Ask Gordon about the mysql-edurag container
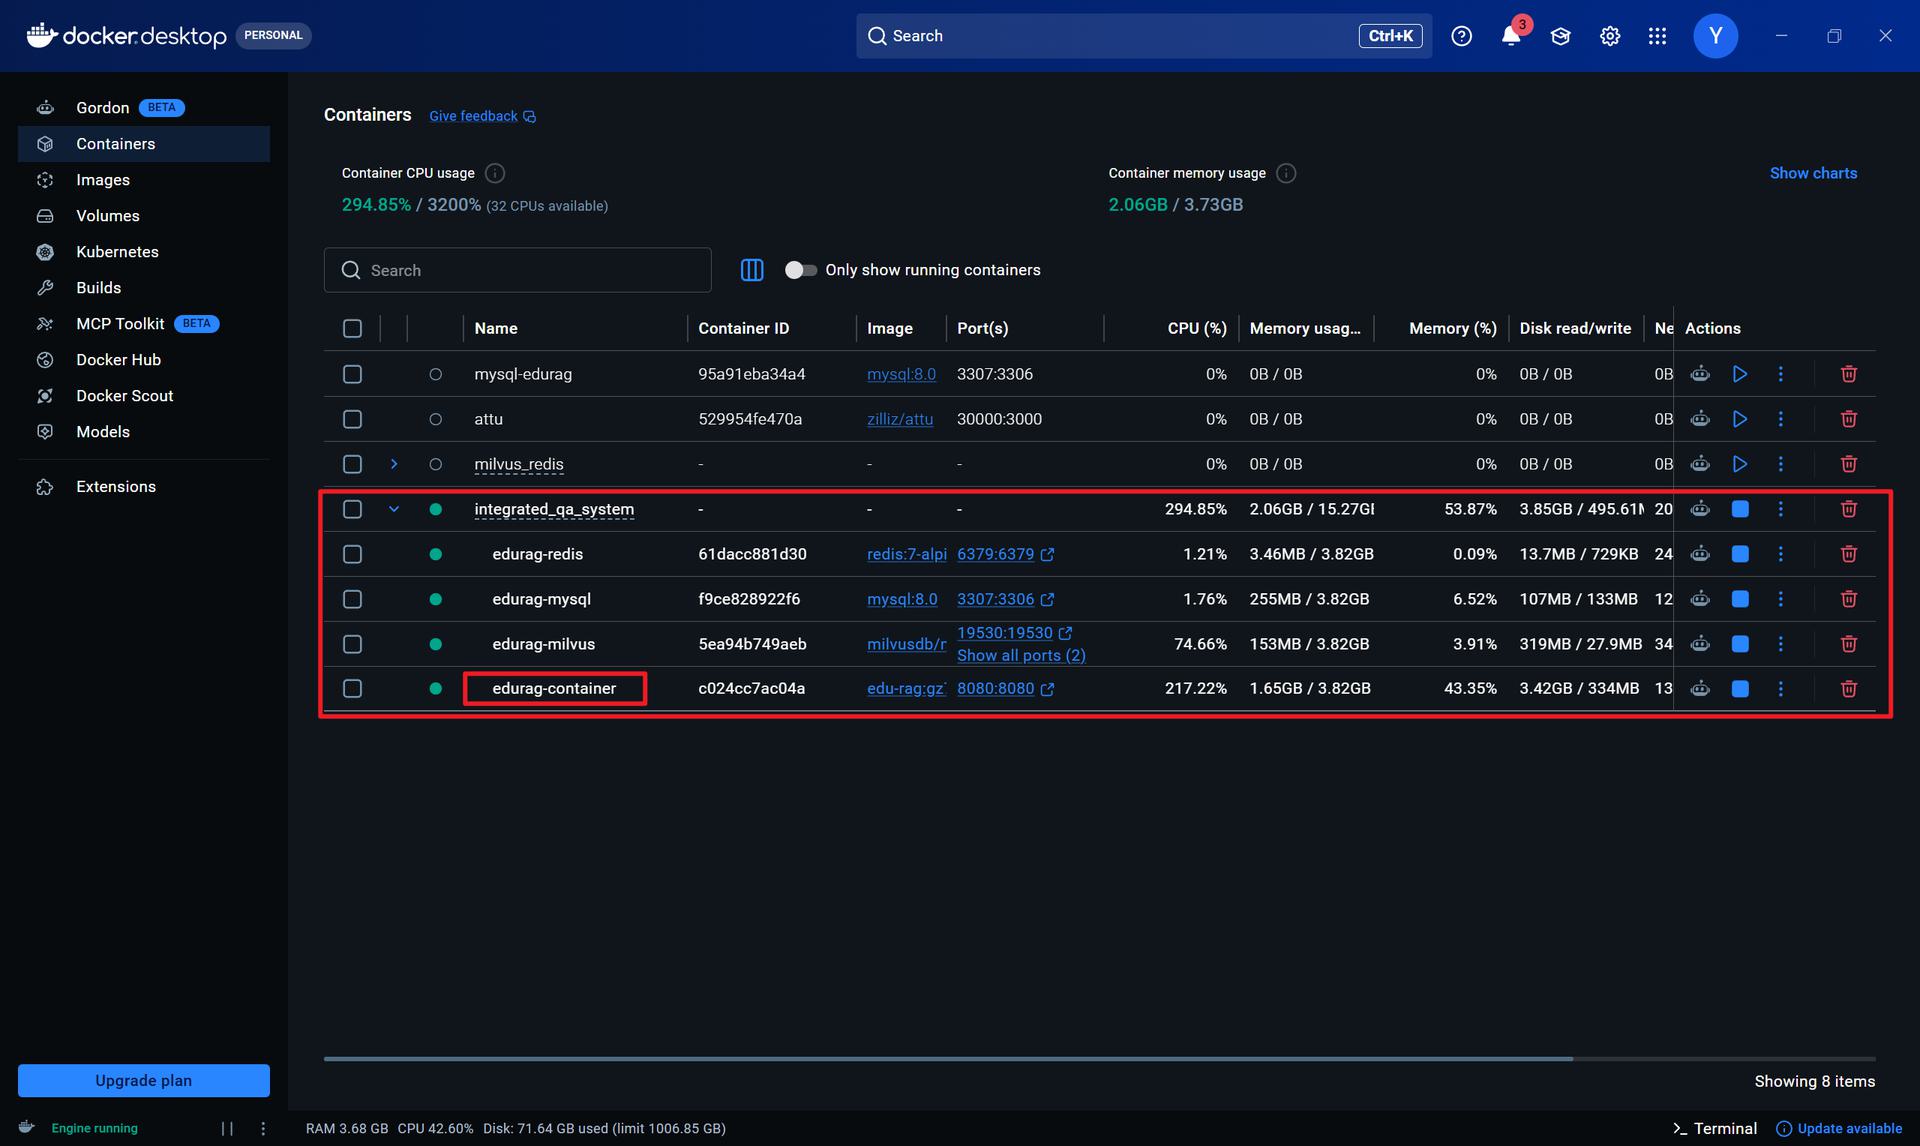The width and height of the screenshot is (1920, 1146). (1700, 374)
